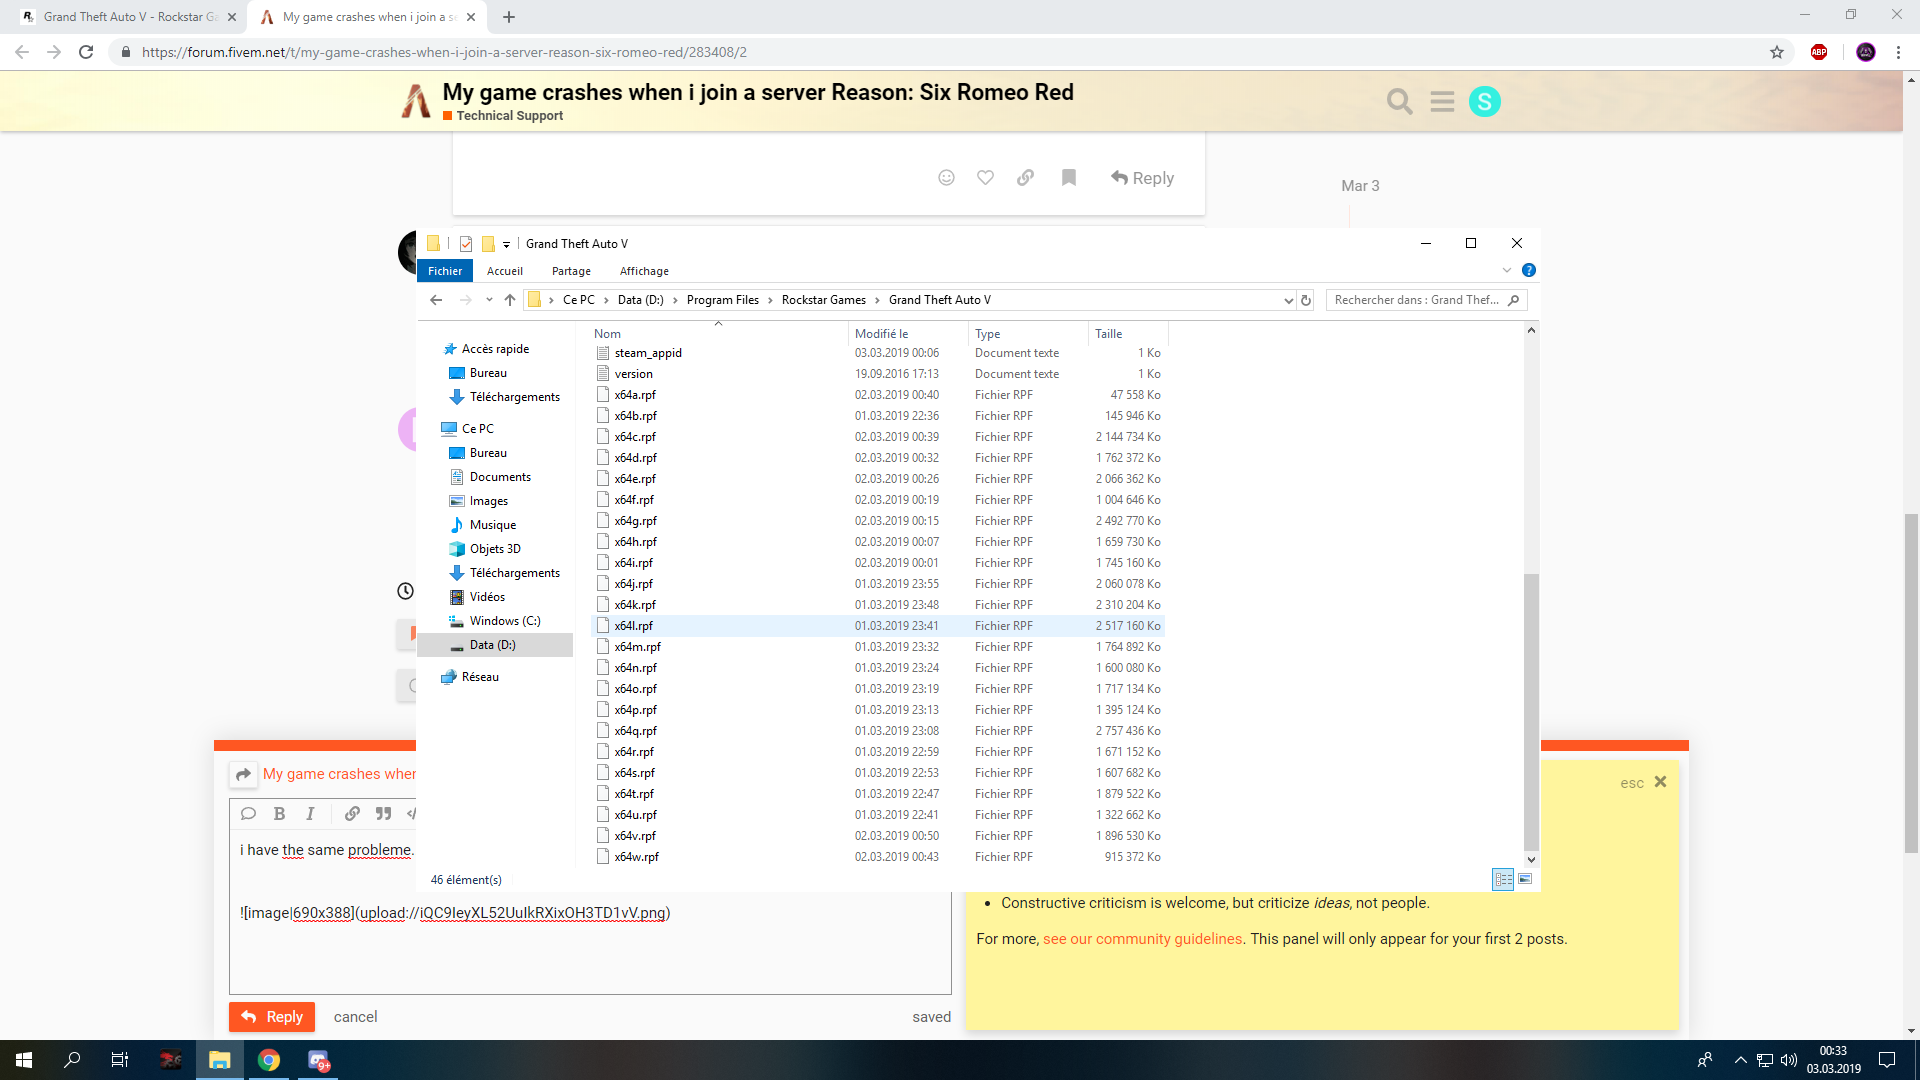Toggle Explorer details view button
Viewport: 1920px width, 1080px height.
pos(1503,879)
